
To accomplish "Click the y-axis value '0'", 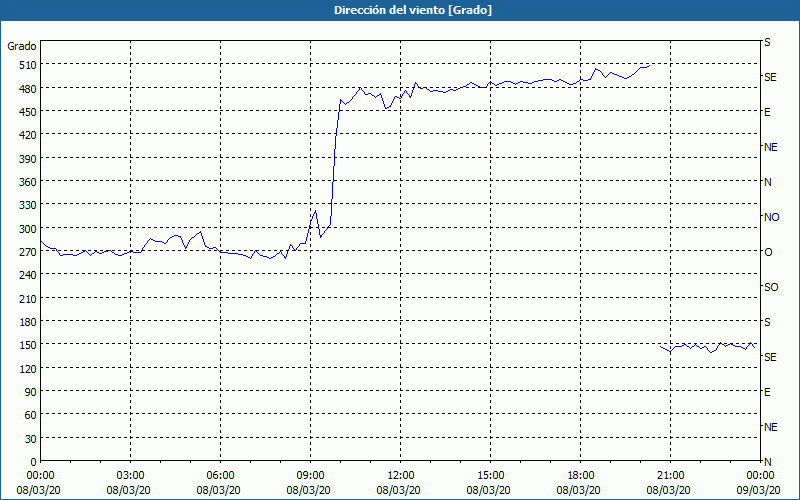I will point(34,462).
